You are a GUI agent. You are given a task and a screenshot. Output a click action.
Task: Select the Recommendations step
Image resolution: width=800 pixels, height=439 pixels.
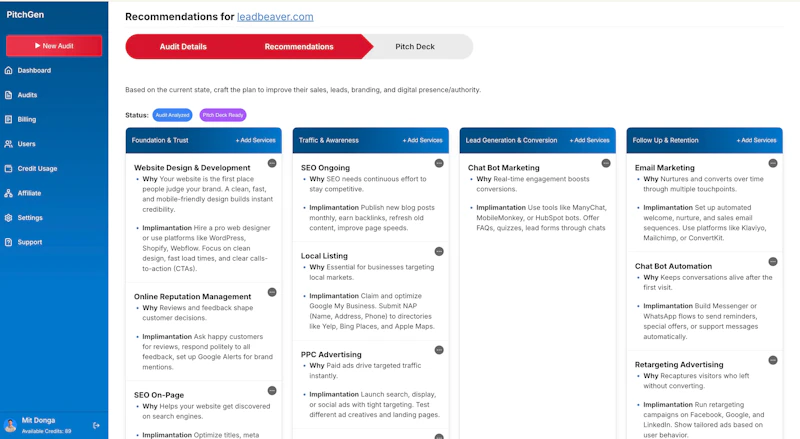tap(299, 46)
